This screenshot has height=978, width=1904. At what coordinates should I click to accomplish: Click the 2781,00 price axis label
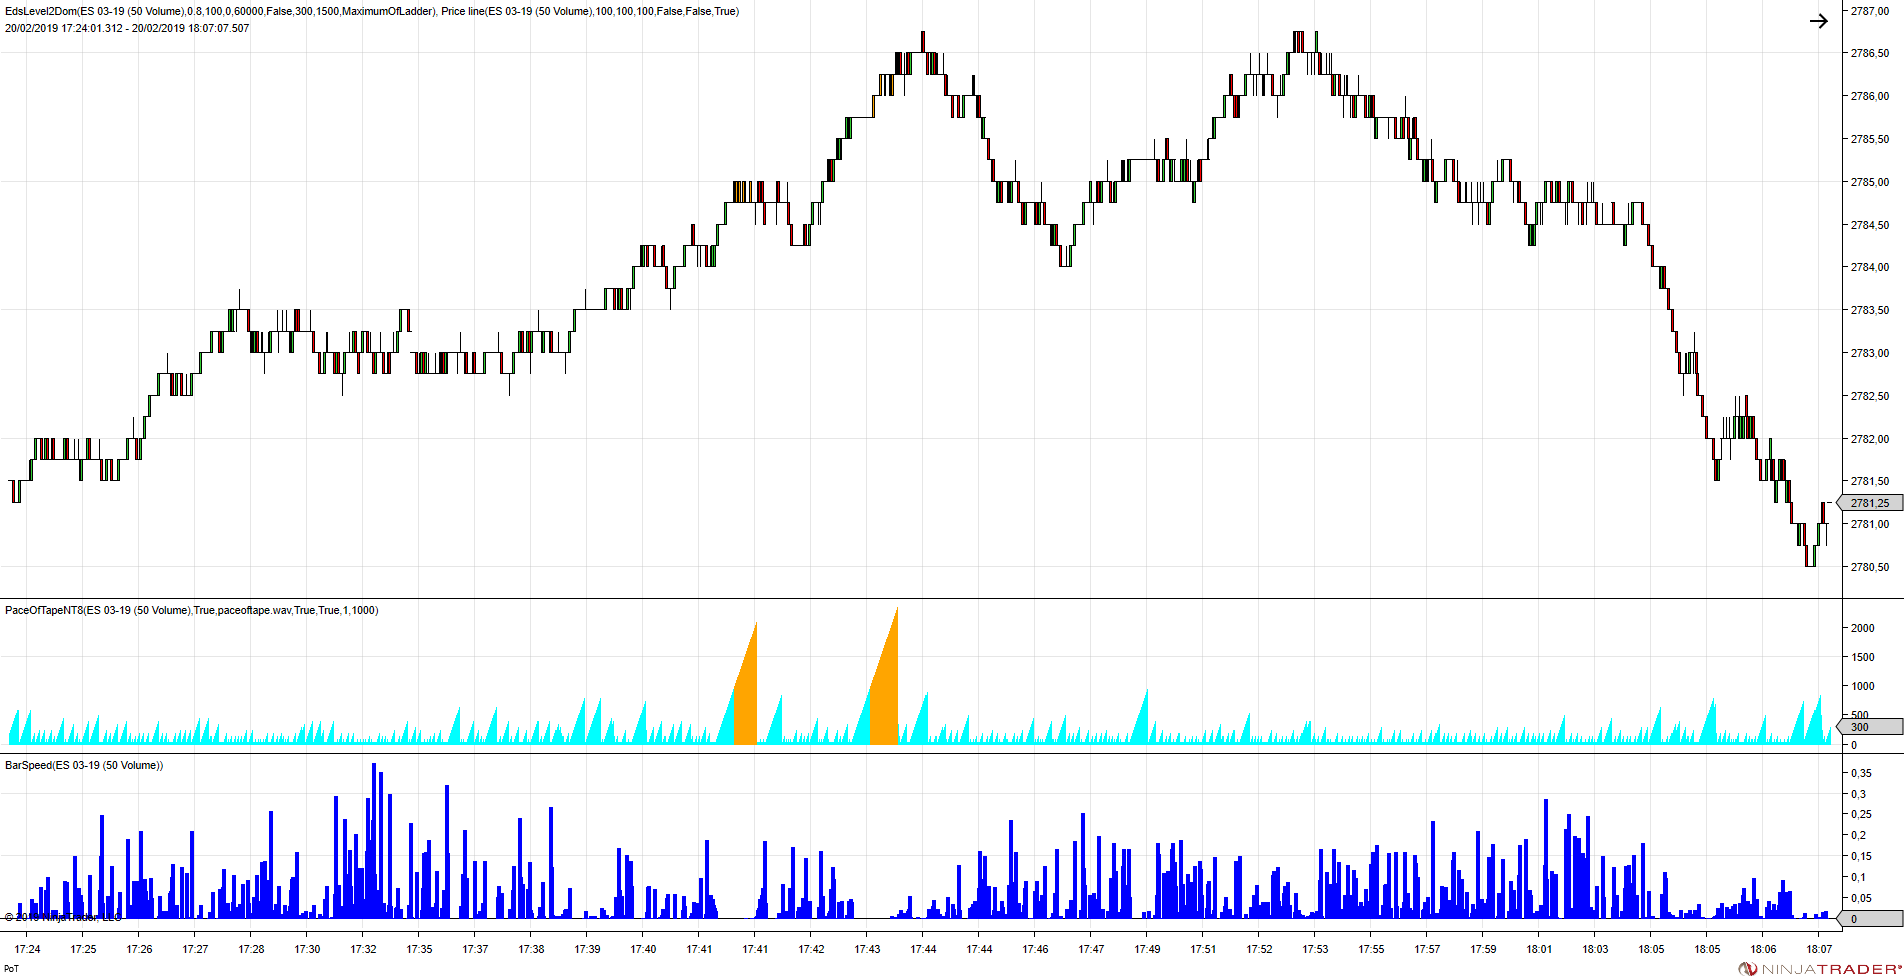coord(1870,524)
